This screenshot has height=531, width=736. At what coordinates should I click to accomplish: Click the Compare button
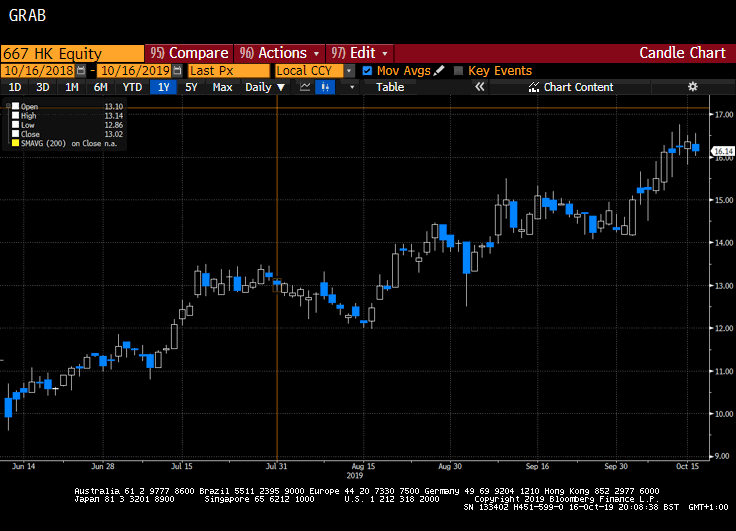[189, 53]
